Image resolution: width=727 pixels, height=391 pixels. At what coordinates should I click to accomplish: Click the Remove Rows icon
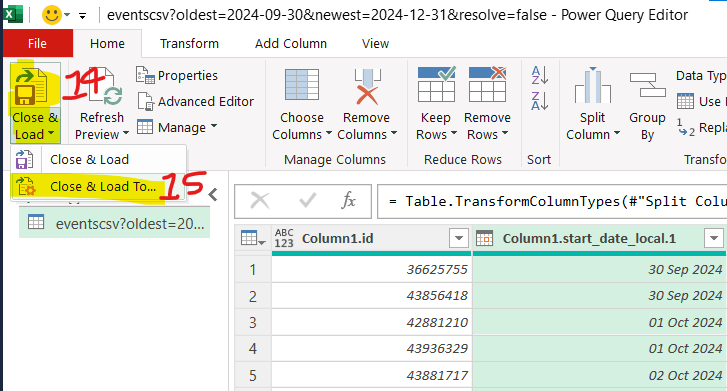[x=487, y=84]
